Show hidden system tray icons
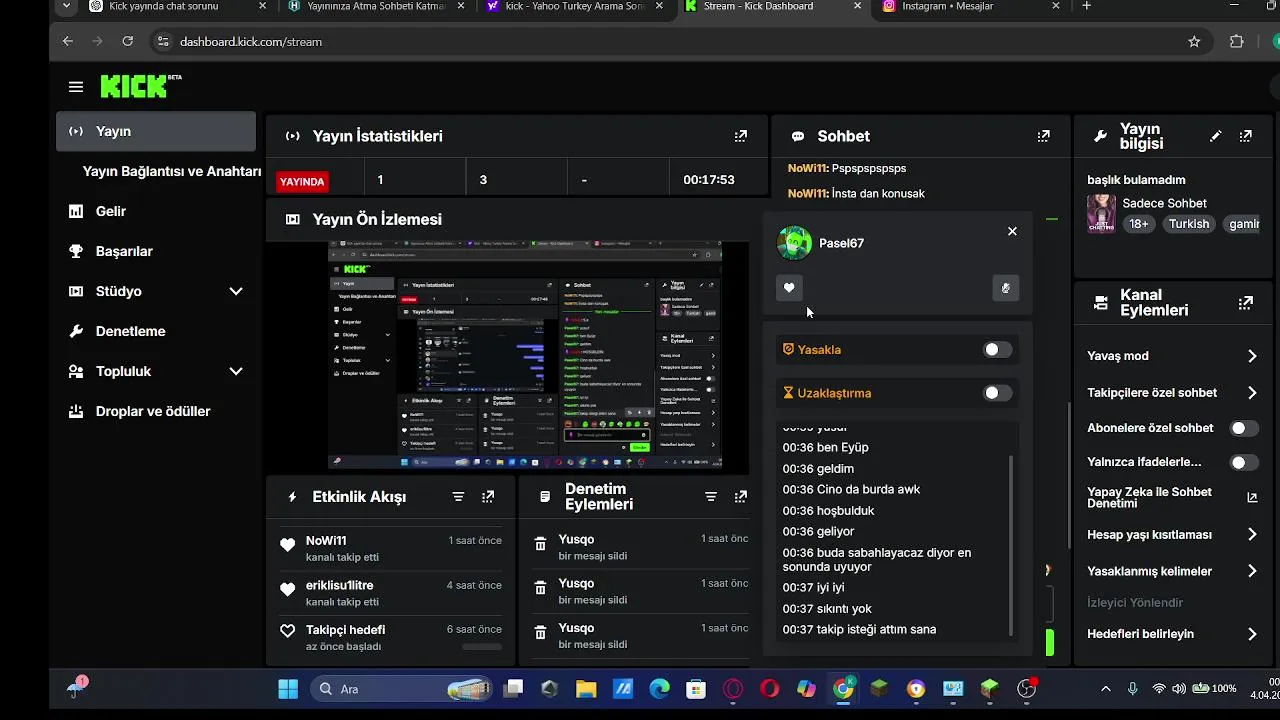 point(1106,689)
